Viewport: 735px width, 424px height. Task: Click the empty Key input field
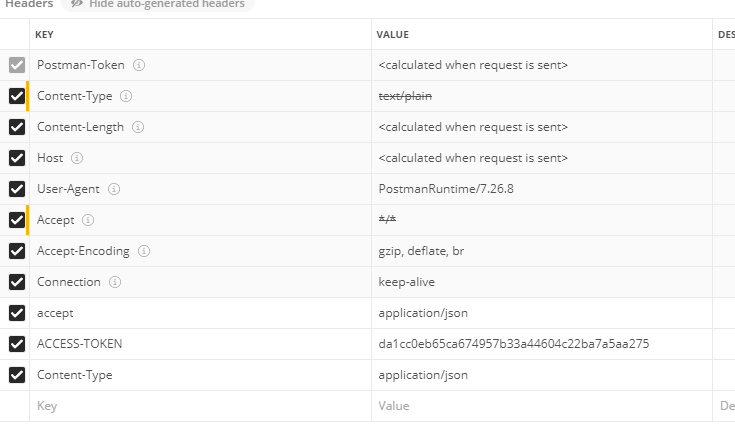[200, 406]
